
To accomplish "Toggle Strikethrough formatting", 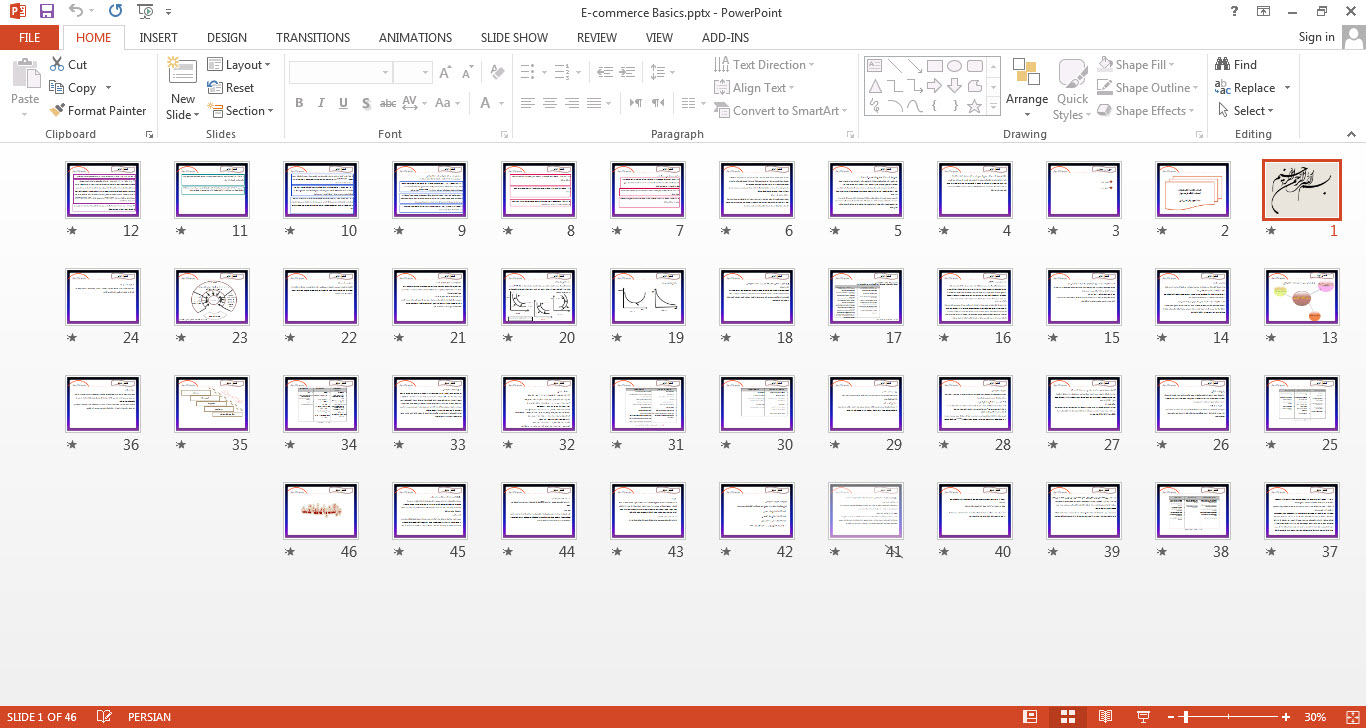I will point(388,103).
